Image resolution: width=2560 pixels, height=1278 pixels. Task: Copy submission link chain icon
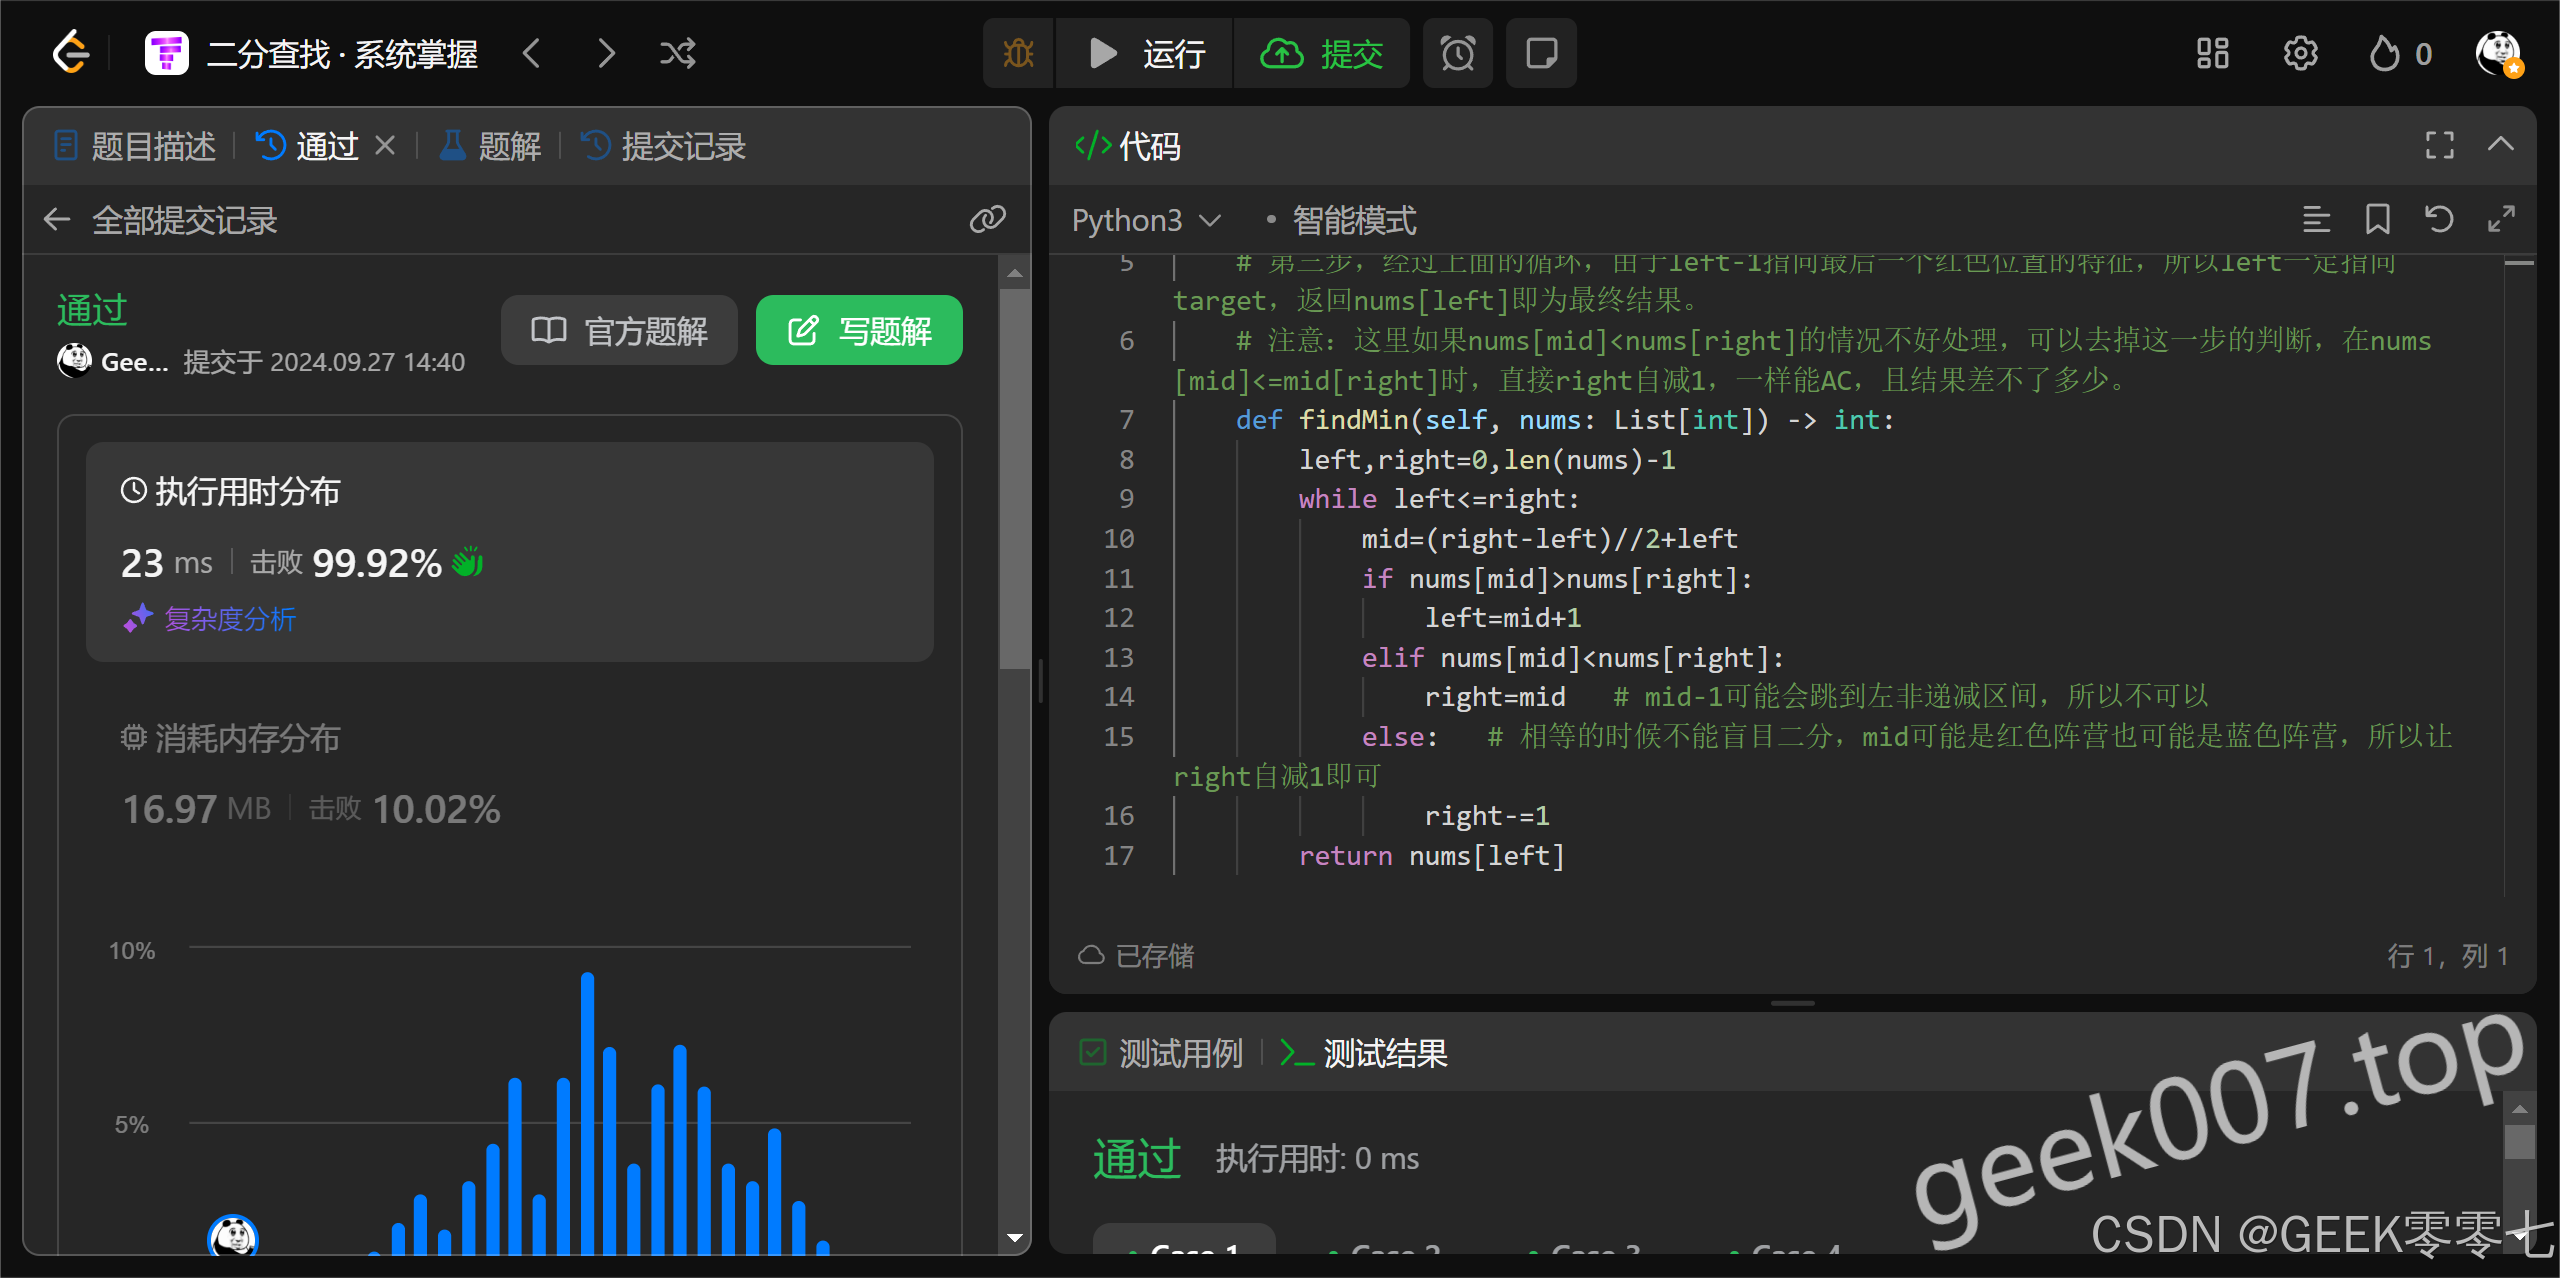987,219
